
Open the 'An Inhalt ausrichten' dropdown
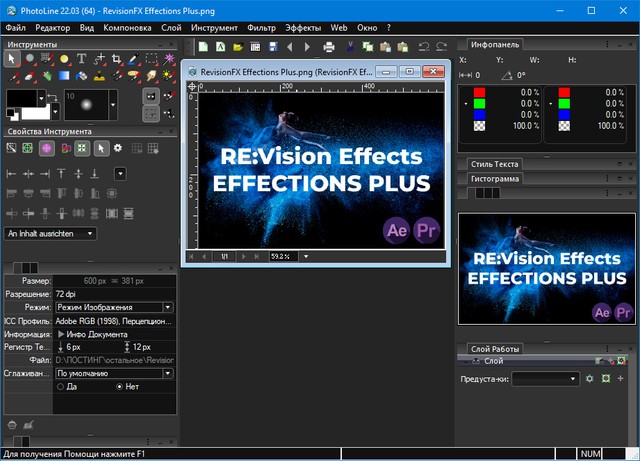51,233
